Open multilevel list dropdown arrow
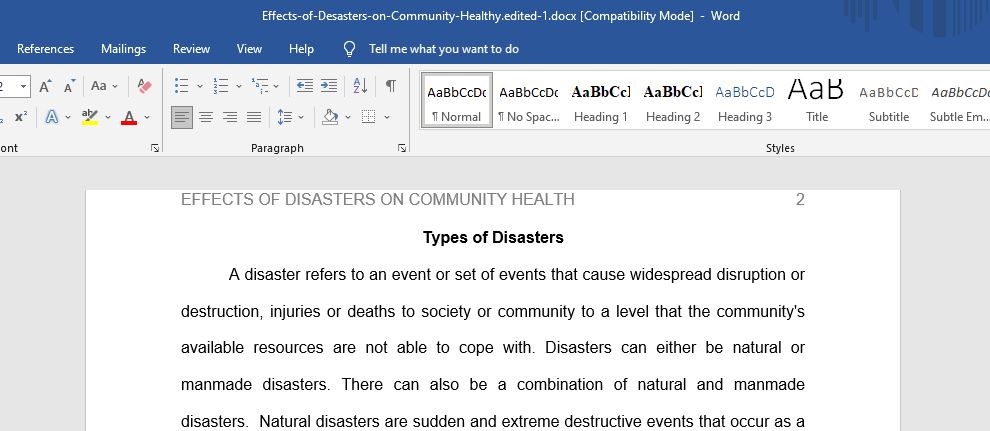990x431 pixels. [x=277, y=86]
